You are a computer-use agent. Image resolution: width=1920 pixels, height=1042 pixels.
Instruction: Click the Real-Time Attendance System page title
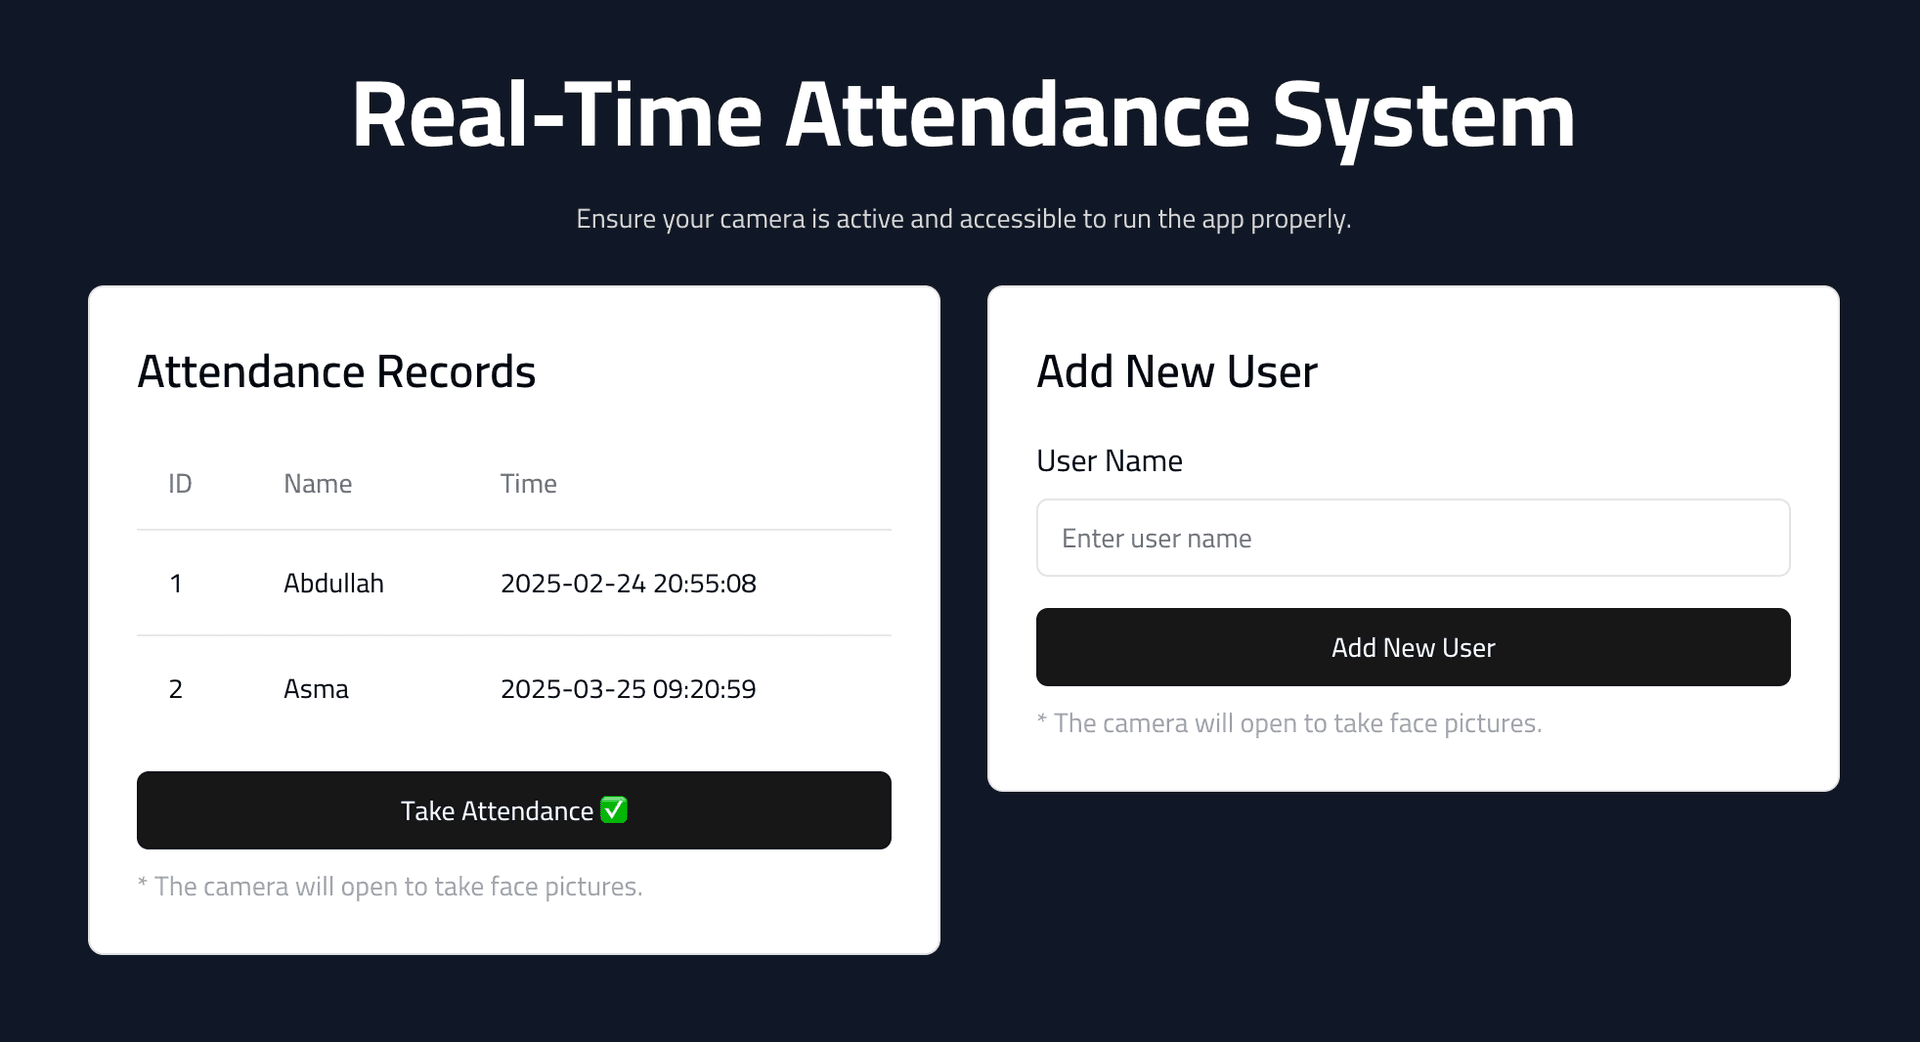coord(960,116)
